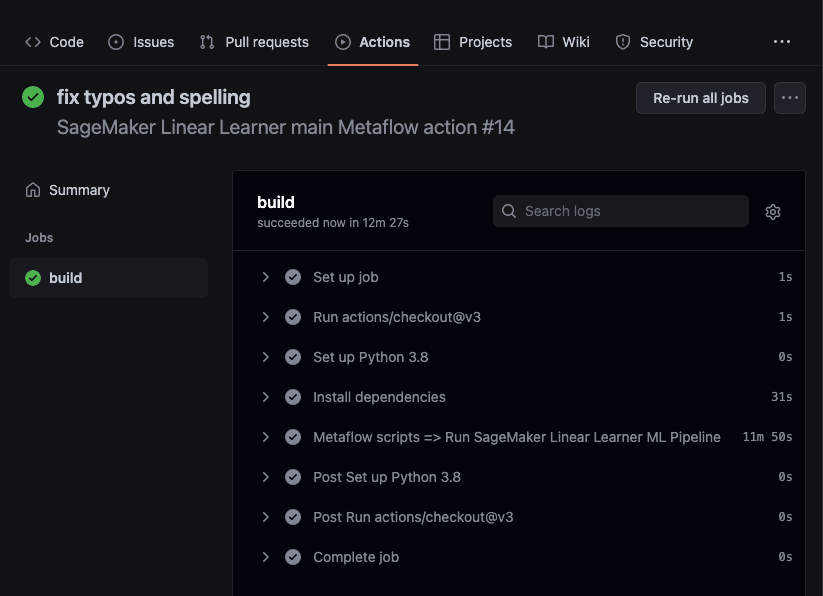Screen dimensions: 823x596
Task: Open the Wiki tab
Action: tap(564, 42)
